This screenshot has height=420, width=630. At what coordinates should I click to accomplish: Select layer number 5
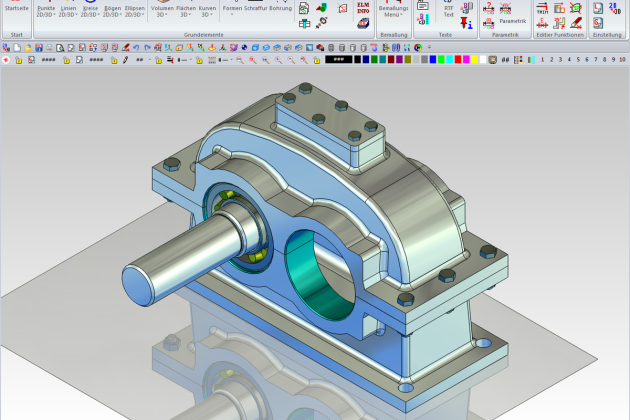(x=576, y=60)
